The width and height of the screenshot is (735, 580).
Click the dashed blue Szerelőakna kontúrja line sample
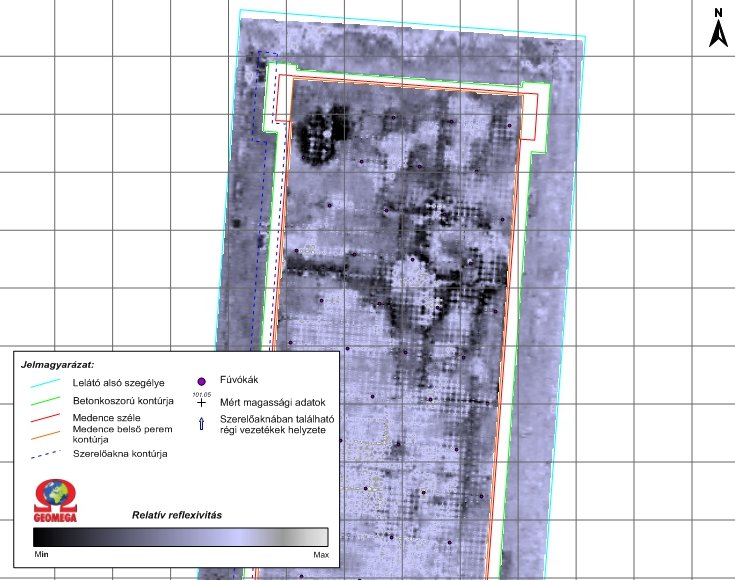coord(45,454)
